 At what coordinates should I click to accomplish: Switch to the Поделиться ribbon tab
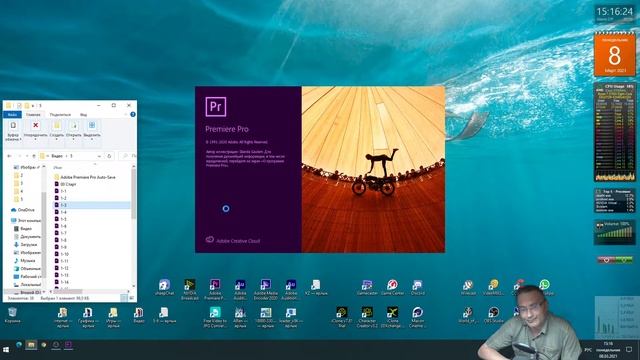(x=60, y=115)
